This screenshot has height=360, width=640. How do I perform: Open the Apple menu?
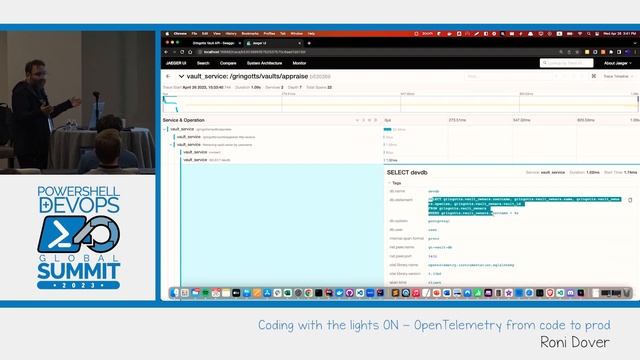pyautogui.click(x=167, y=33)
